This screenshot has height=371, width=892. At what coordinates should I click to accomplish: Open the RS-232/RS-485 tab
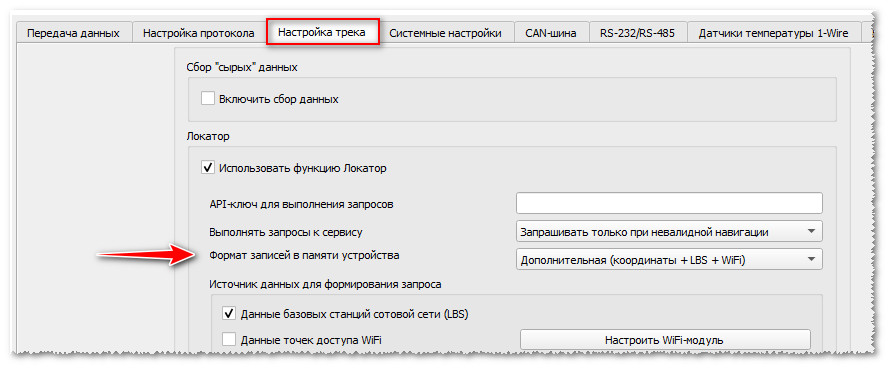637,34
